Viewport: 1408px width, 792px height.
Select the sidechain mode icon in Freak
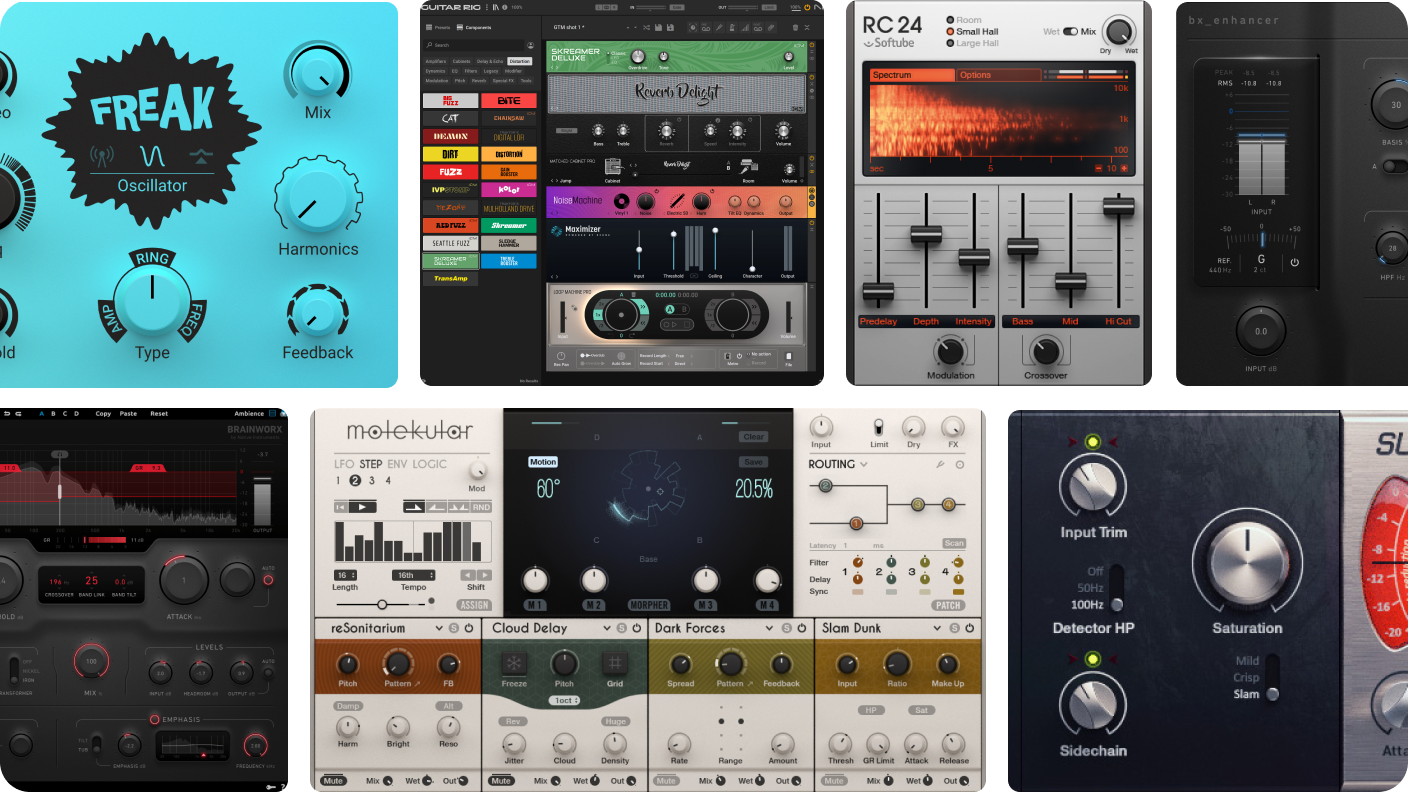coord(201,156)
